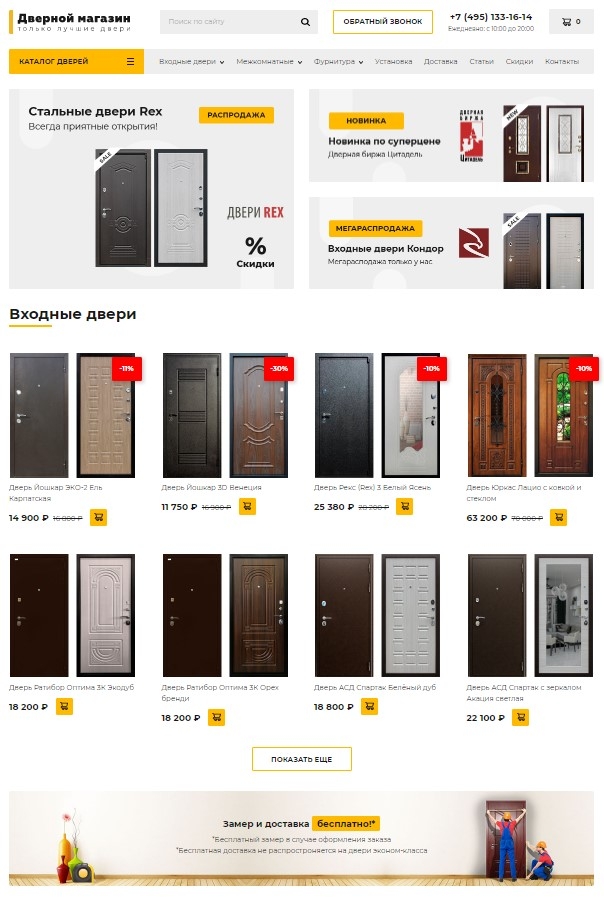Add Дверь Йошкар 3D Венеция to cart
This screenshot has height=897, width=604.
[x=247, y=506]
